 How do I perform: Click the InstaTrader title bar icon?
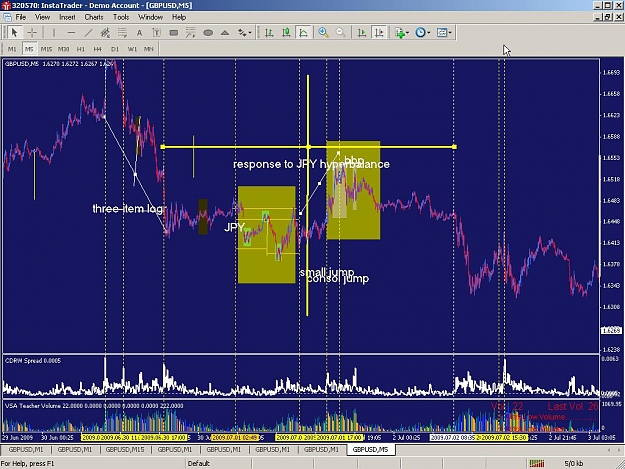tap(6, 6)
